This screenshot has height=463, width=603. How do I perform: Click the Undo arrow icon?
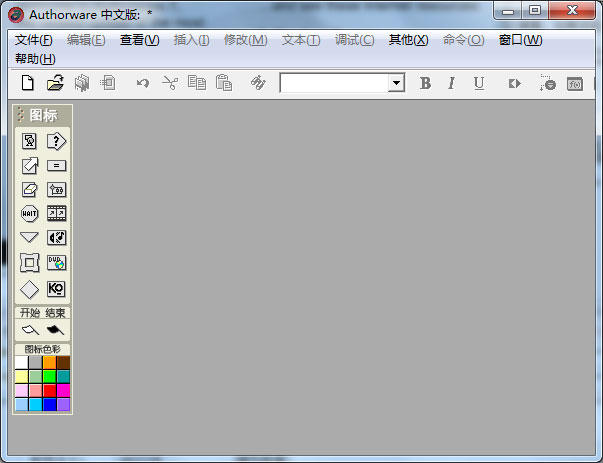(143, 83)
